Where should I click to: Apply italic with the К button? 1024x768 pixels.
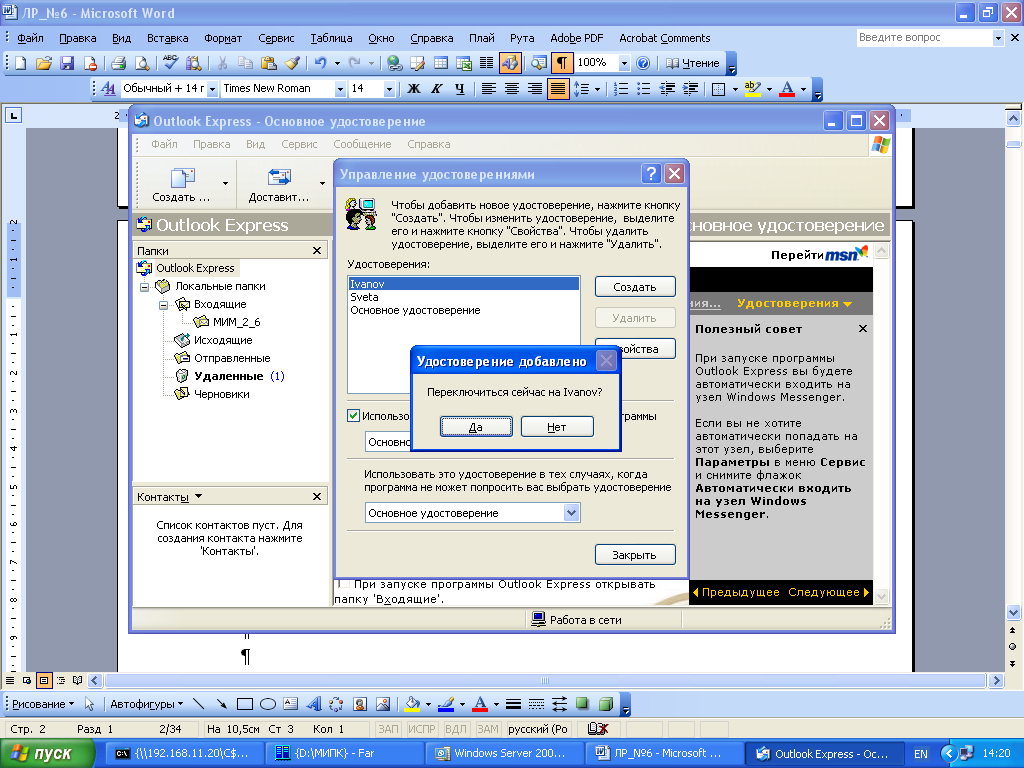pos(436,89)
